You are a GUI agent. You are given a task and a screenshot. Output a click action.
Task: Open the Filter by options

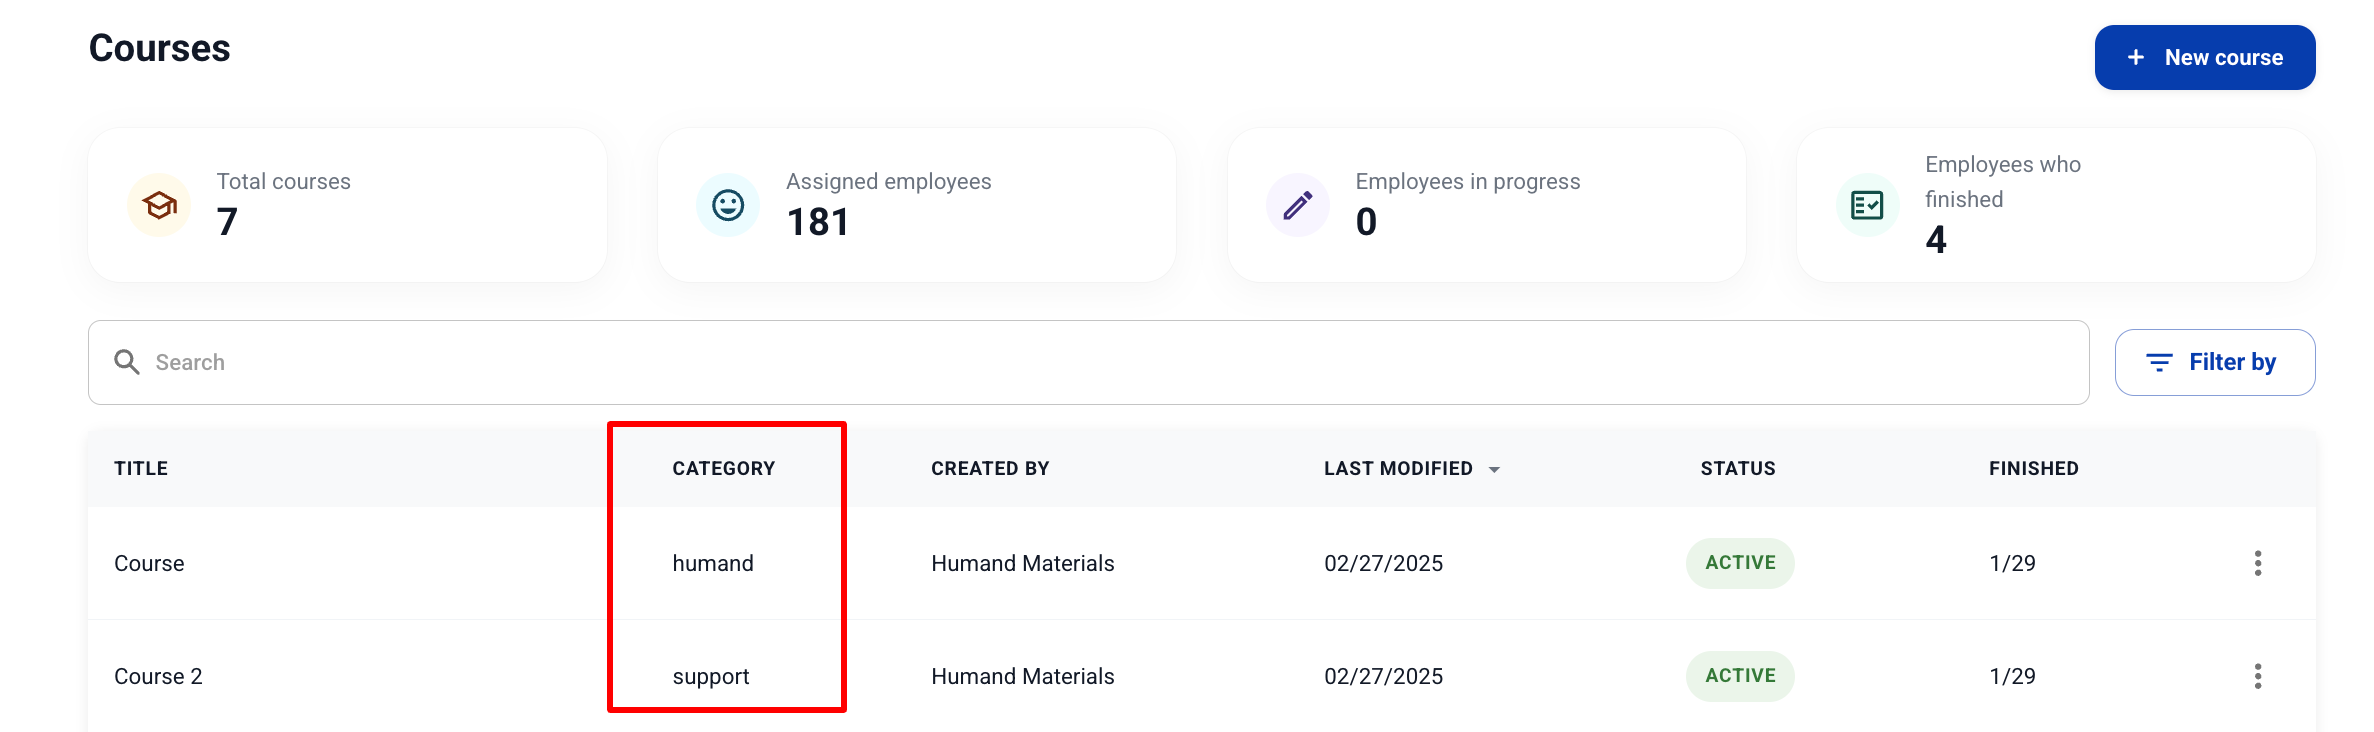[x=2214, y=362]
